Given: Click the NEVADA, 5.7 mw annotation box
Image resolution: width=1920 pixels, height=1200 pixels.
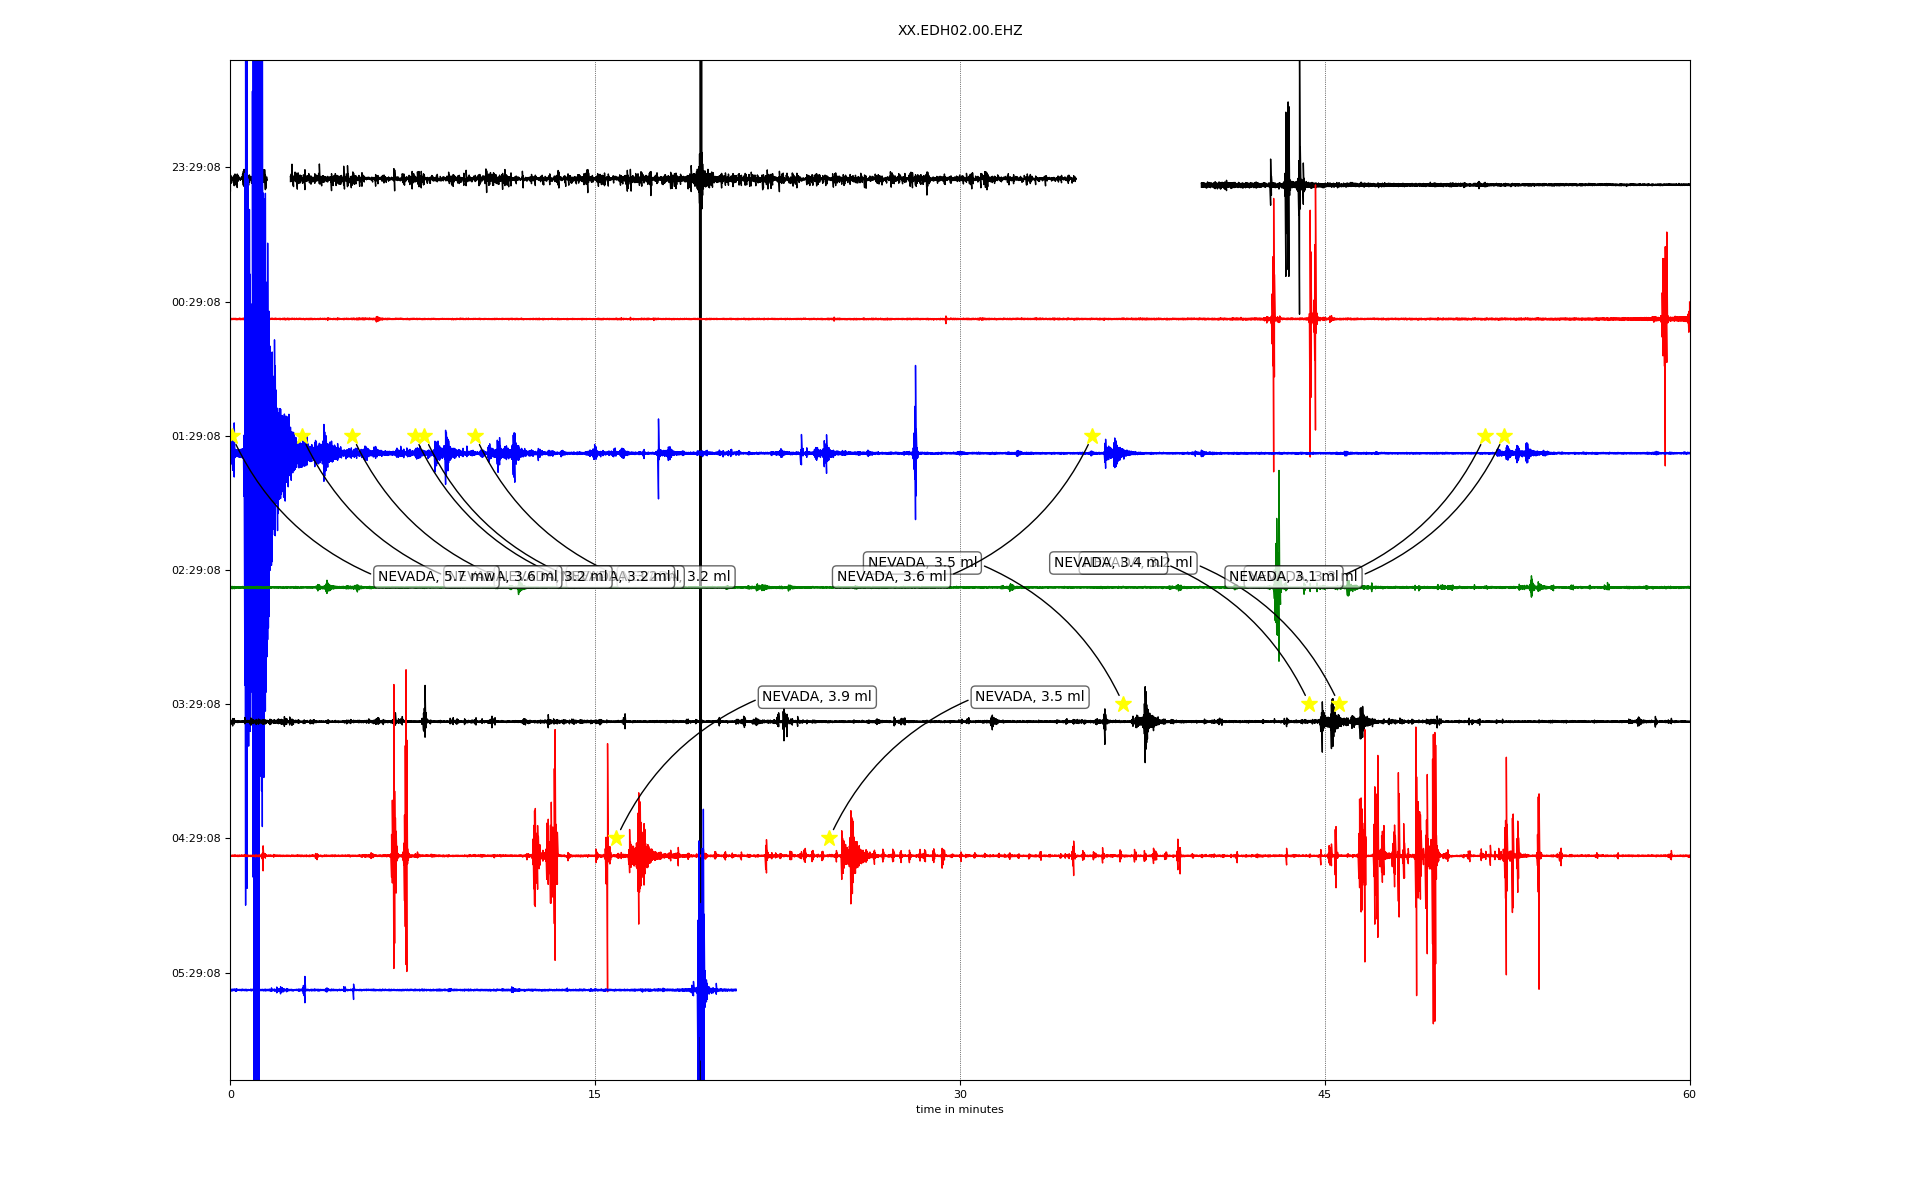Looking at the screenshot, I should [420, 577].
